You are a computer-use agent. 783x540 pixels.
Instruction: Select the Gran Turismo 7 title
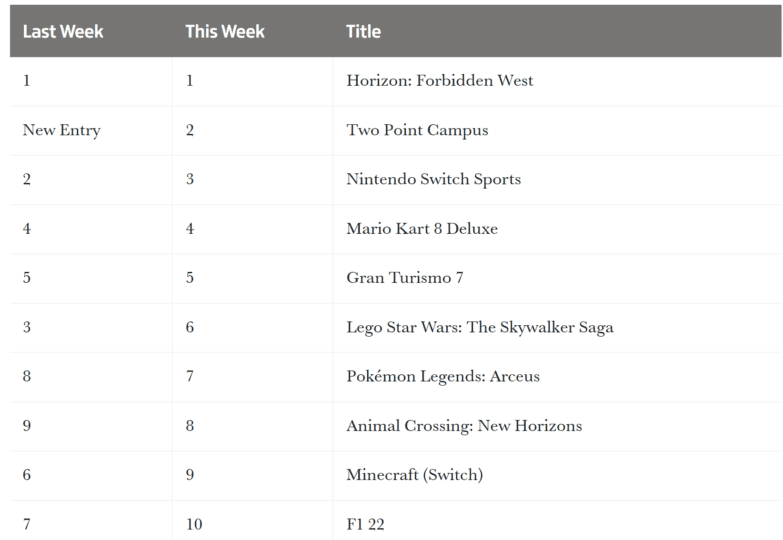tap(405, 277)
